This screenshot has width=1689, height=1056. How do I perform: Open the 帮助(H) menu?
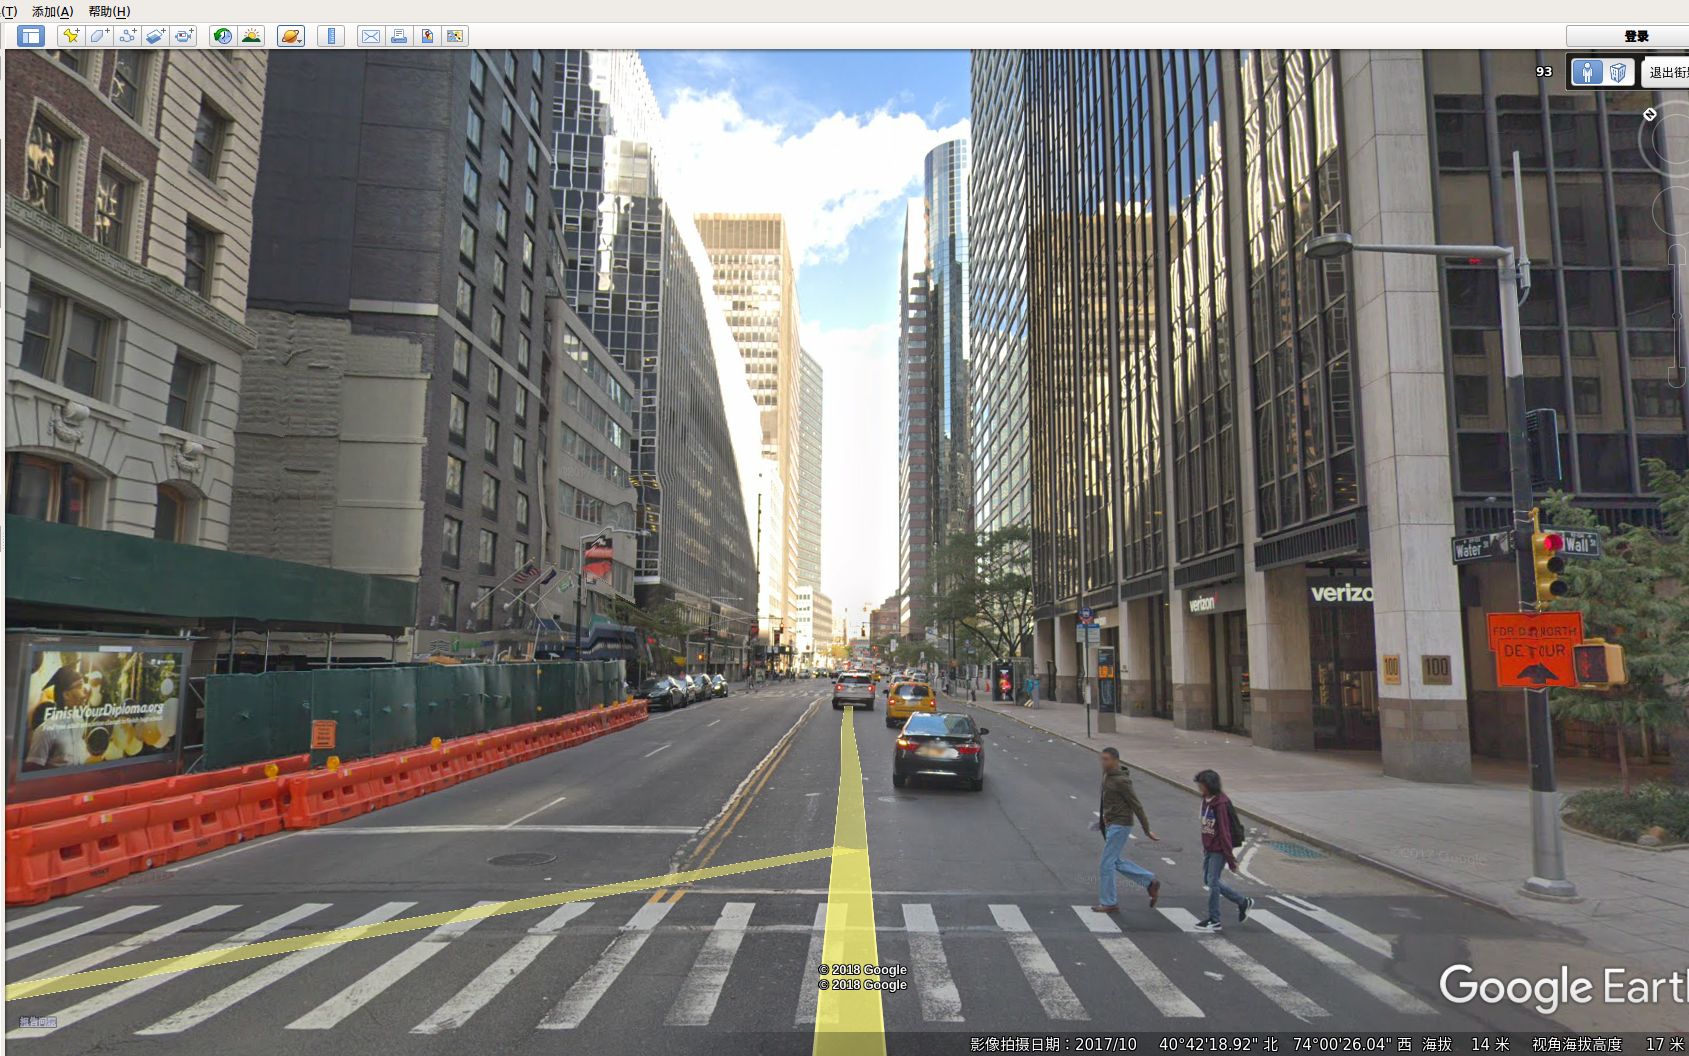tap(109, 11)
